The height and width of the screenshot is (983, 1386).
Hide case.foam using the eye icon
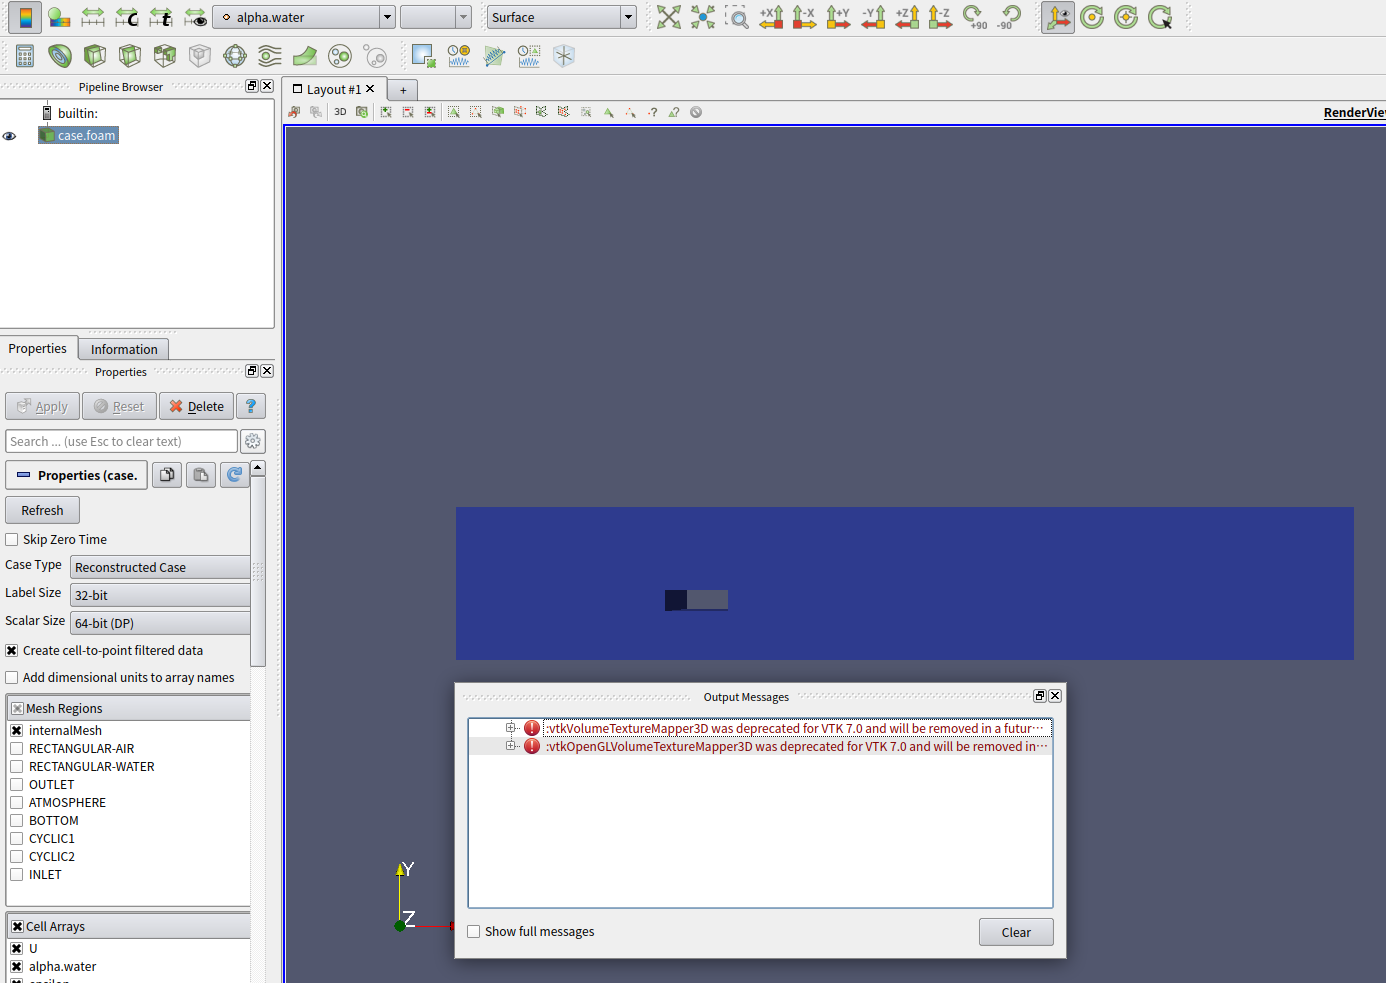pos(10,136)
